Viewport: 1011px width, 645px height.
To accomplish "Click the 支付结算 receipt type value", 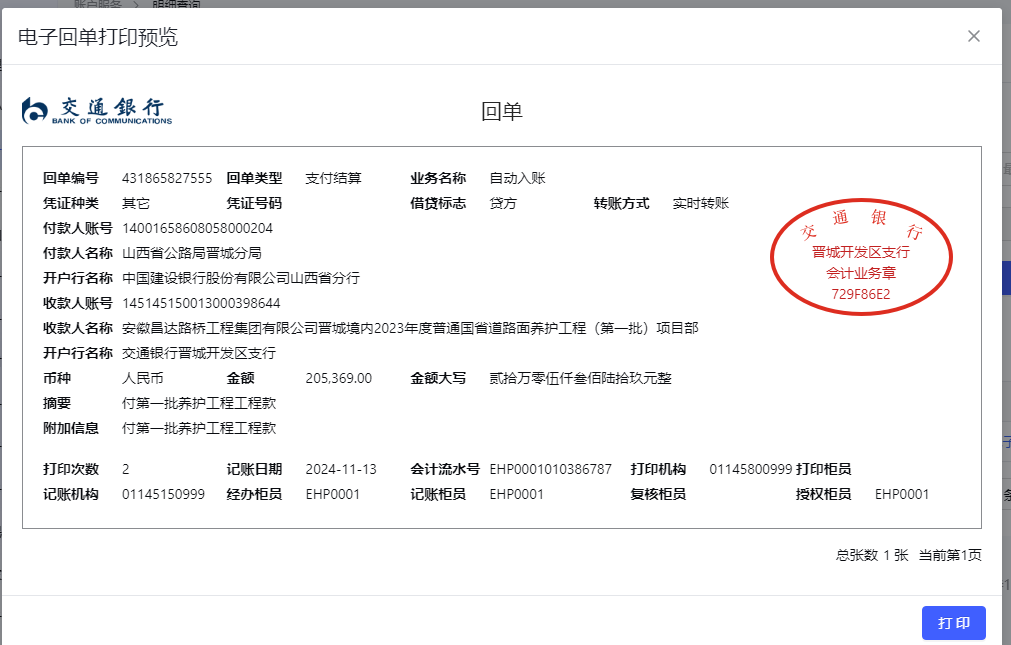I will click(333, 178).
